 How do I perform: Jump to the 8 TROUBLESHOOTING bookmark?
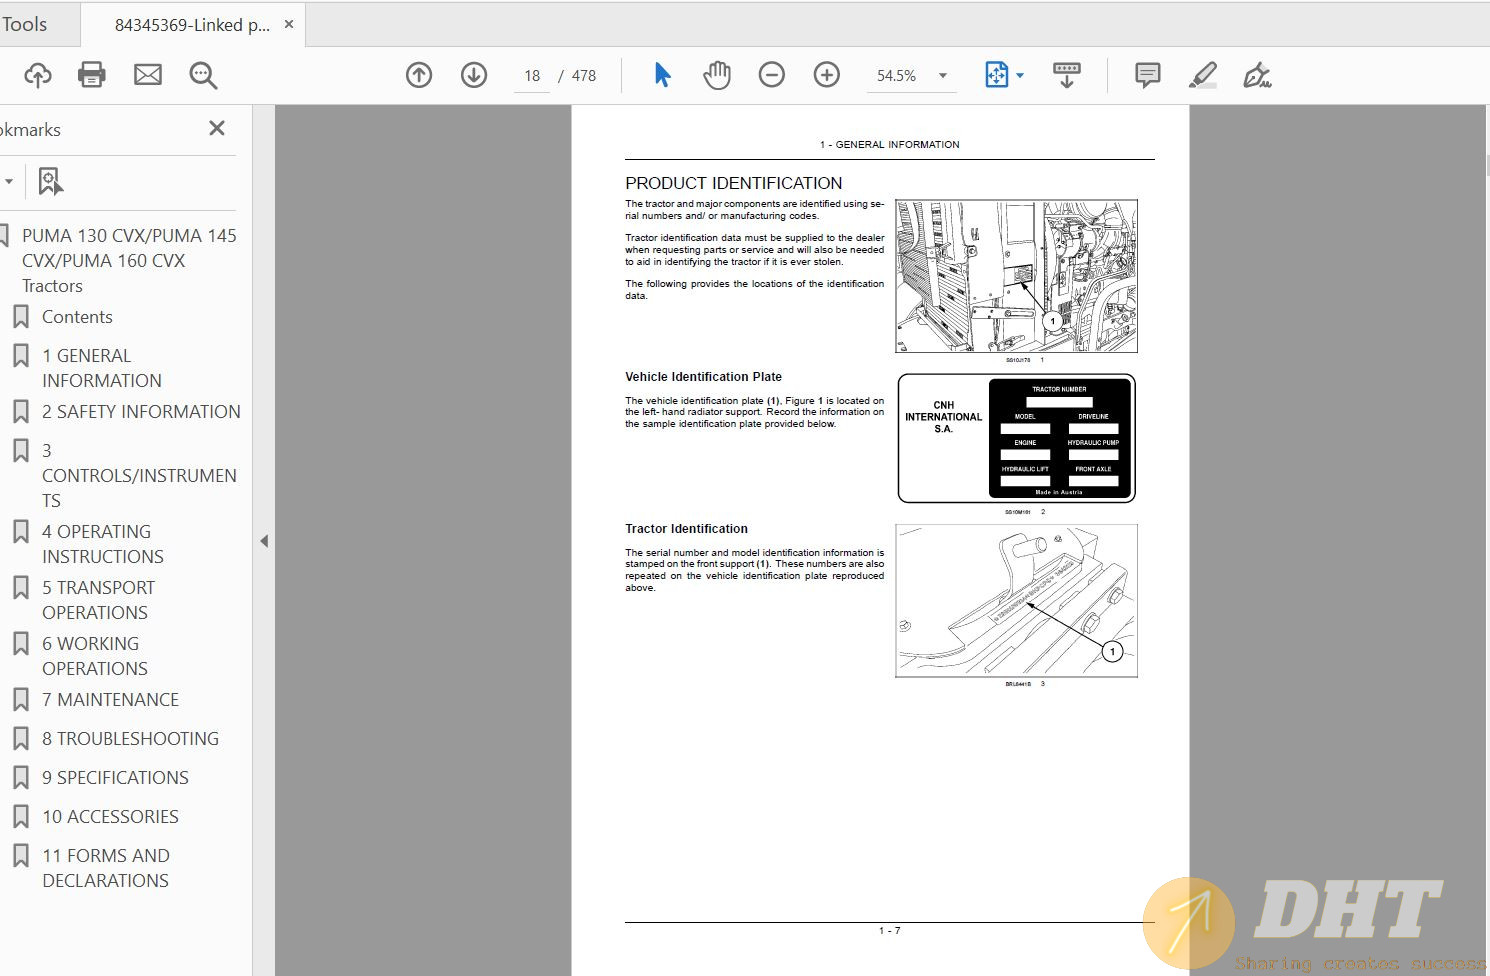[130, 739]
